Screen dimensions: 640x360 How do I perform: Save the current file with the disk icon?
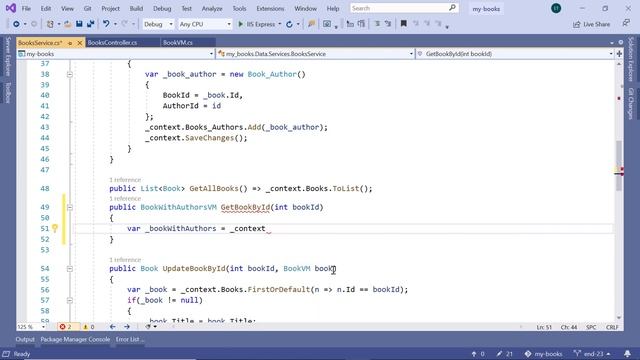tap(79, 24)
